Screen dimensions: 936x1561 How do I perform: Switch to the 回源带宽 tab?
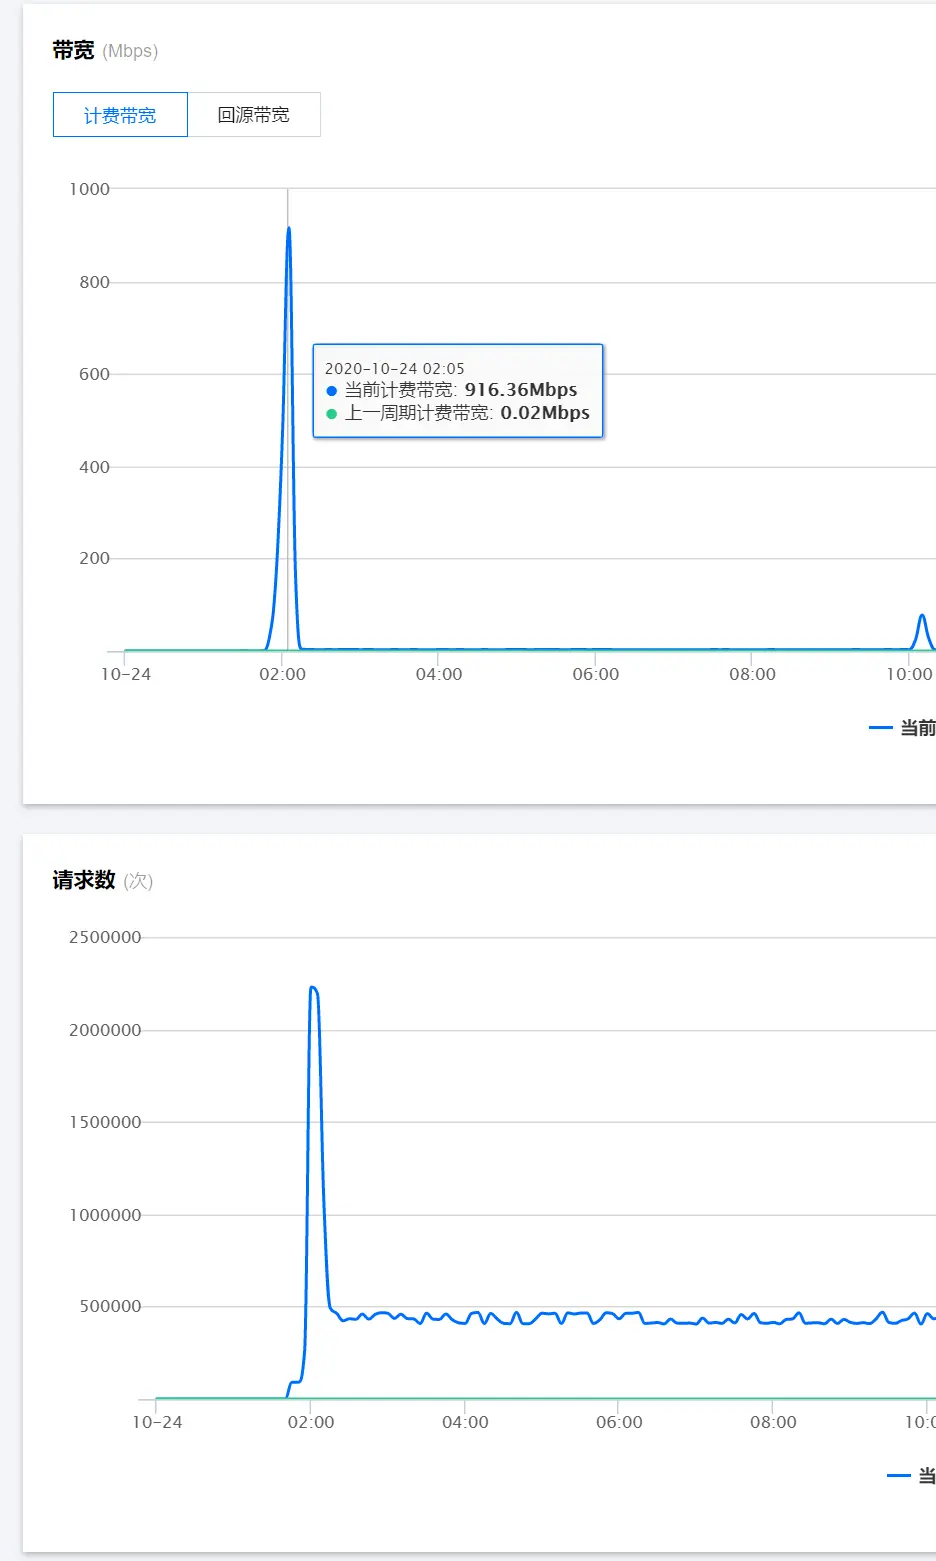(x=254, y=115)
